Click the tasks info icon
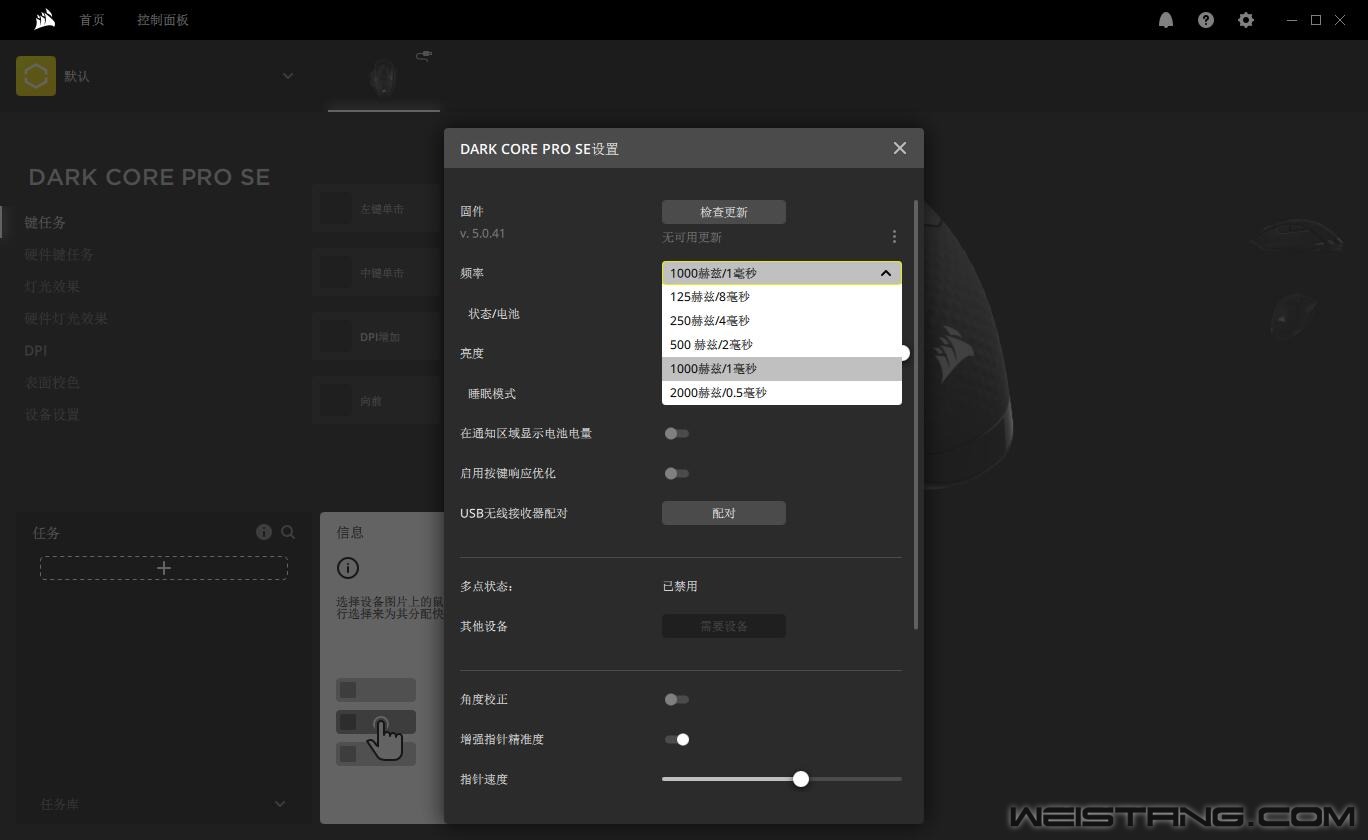 click(x=264, y=532)
